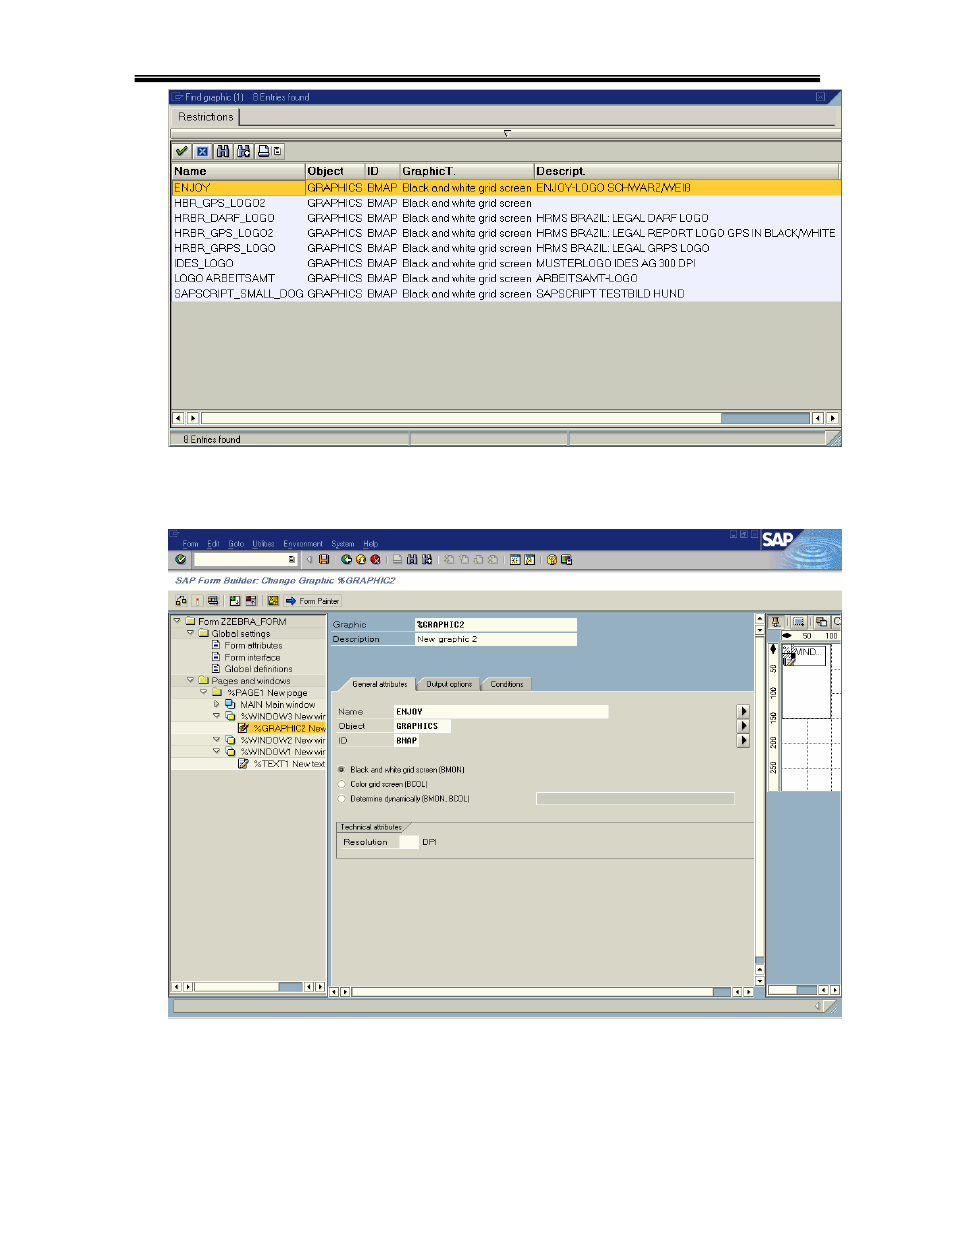
Task: Click the Name column header in Find graphic
Action: (x=238, y=171)
